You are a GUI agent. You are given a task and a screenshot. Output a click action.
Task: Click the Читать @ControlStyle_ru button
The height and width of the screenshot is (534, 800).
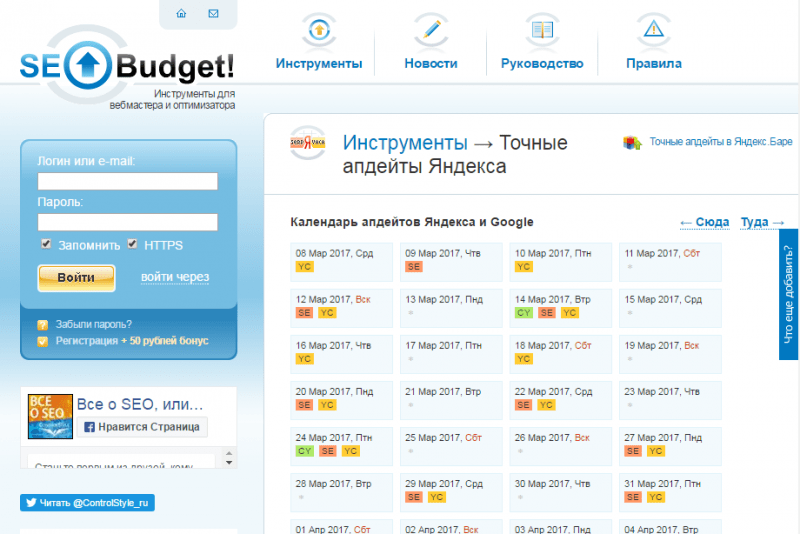(87, 502)
